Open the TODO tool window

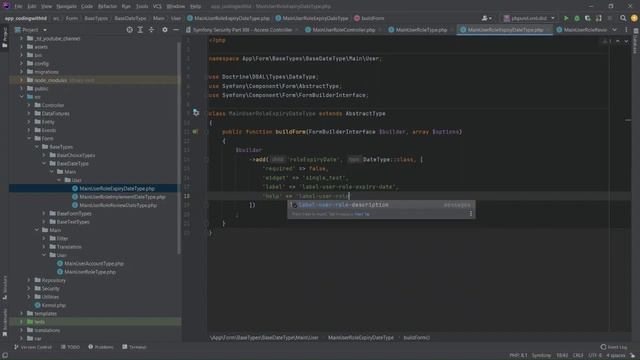70,347
